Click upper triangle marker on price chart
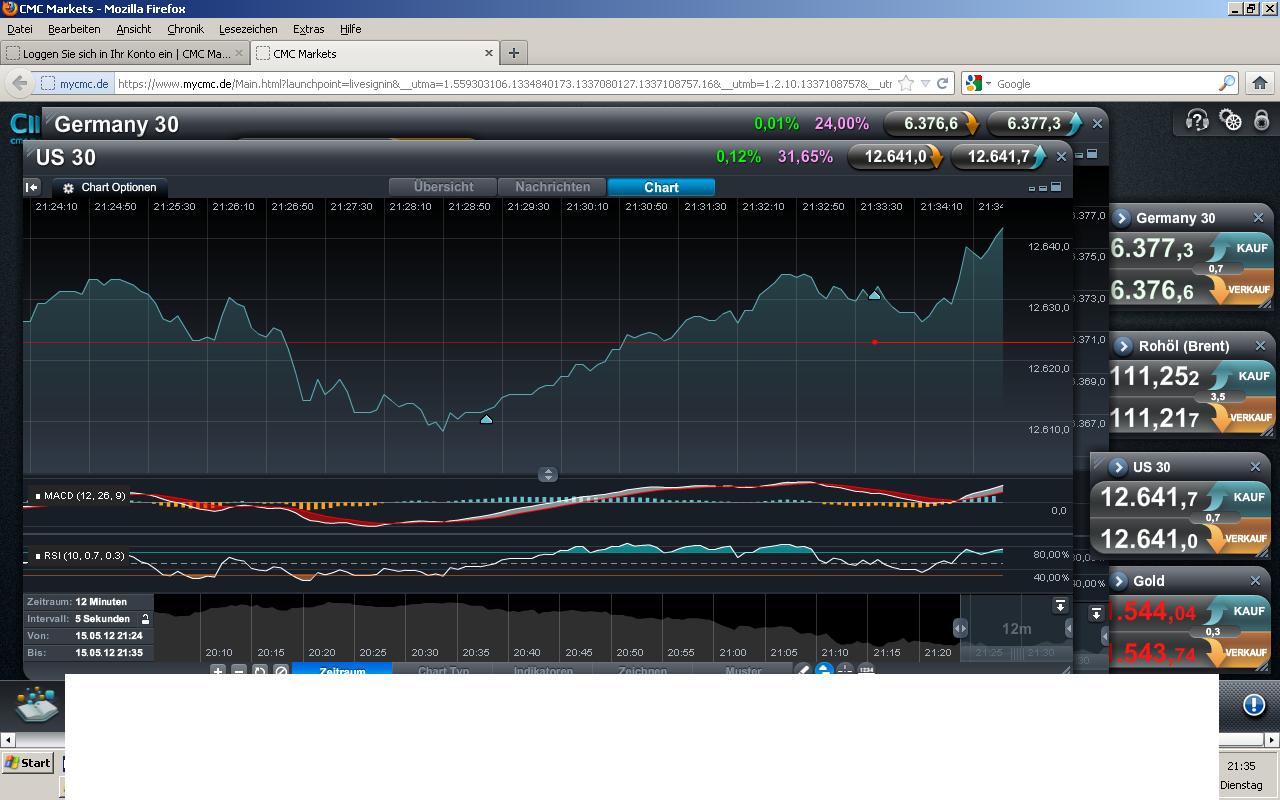 click(875, 294)
